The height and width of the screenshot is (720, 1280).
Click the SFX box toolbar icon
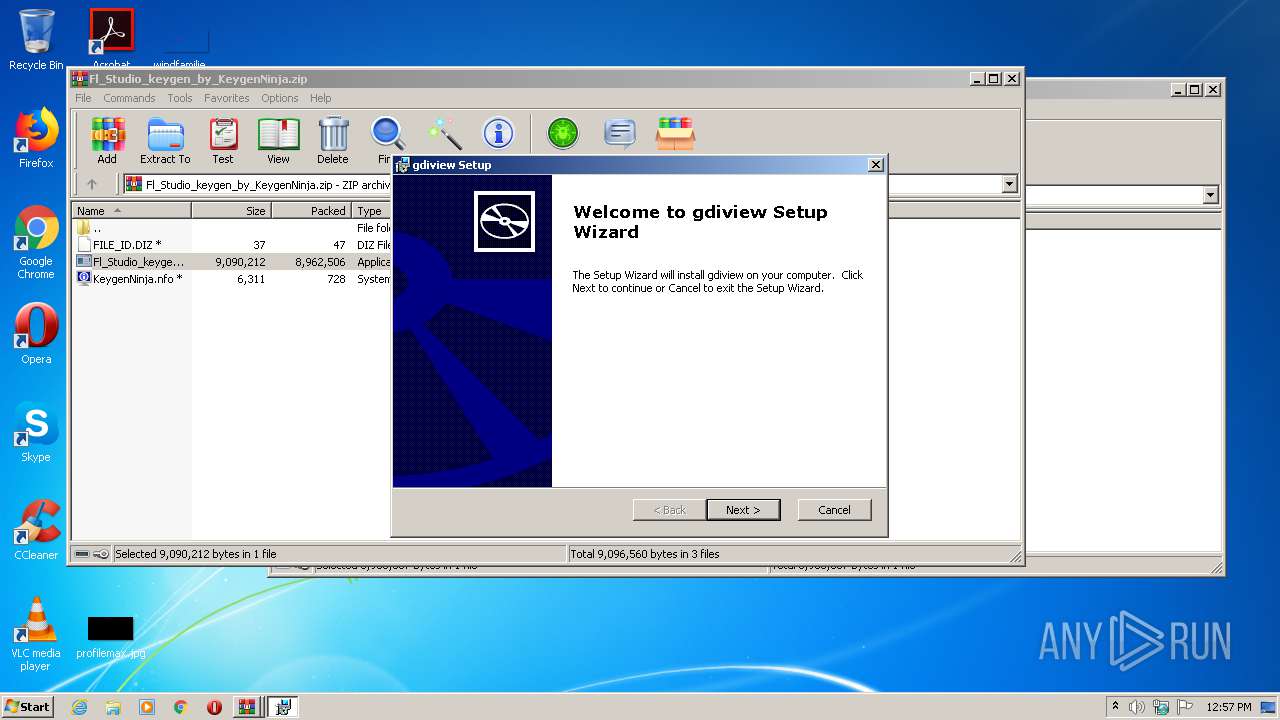click(x=676, y=133)
